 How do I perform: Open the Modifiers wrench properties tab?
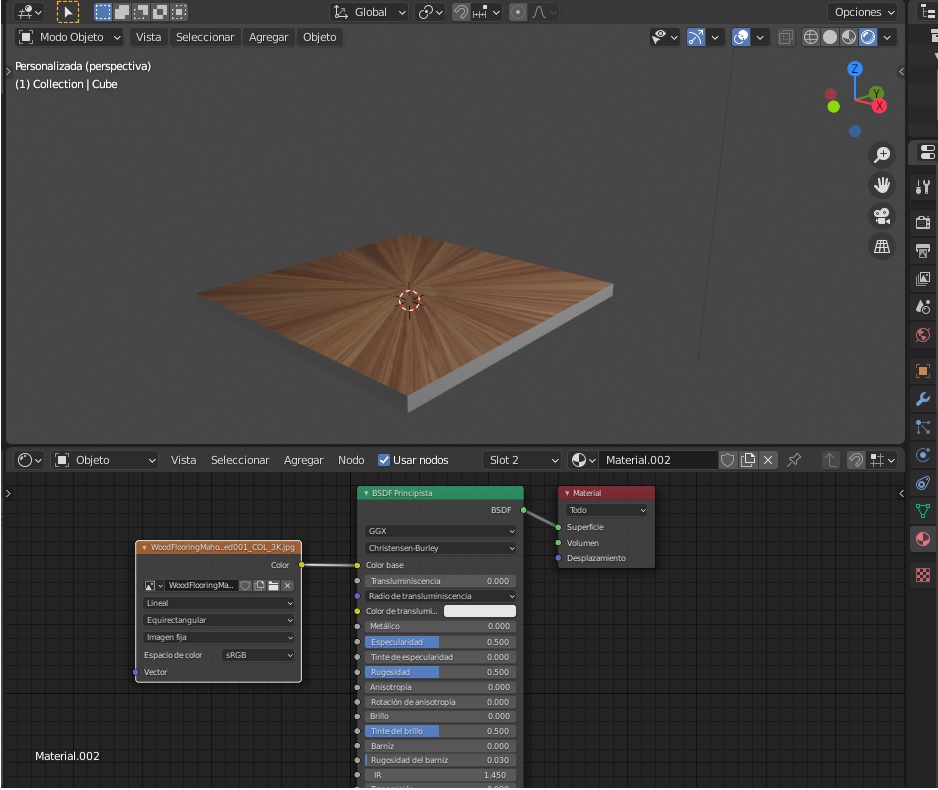click(x=923, y=399)
